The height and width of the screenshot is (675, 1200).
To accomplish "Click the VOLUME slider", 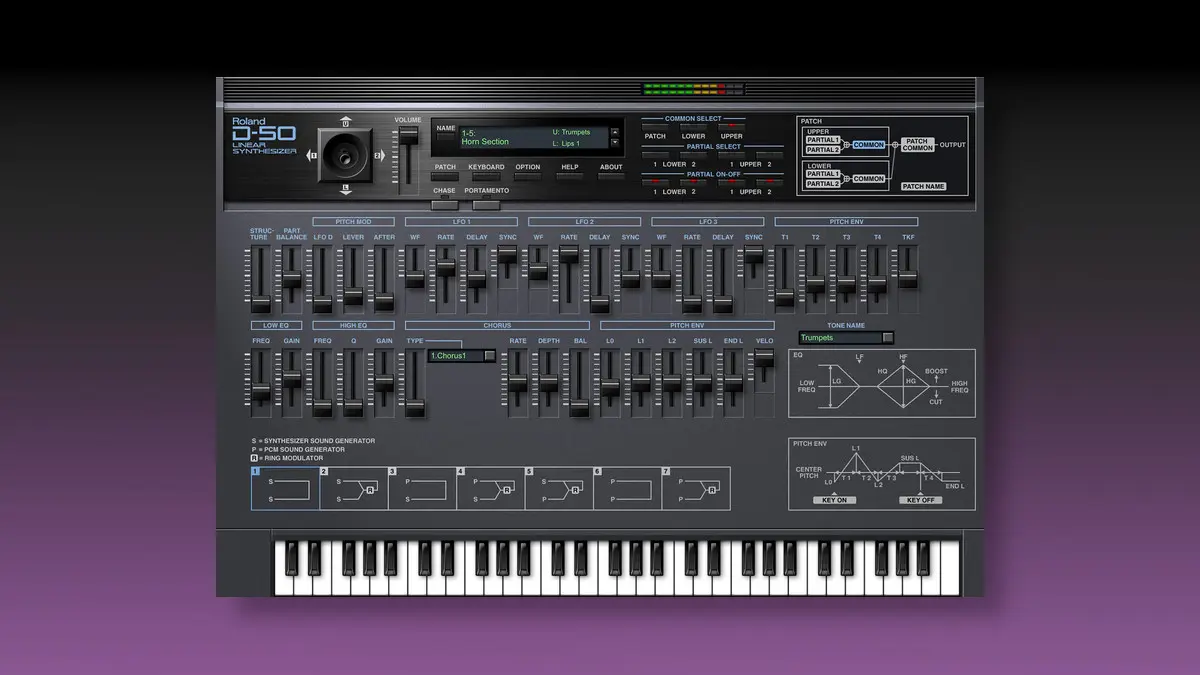I will pos(407,160).
